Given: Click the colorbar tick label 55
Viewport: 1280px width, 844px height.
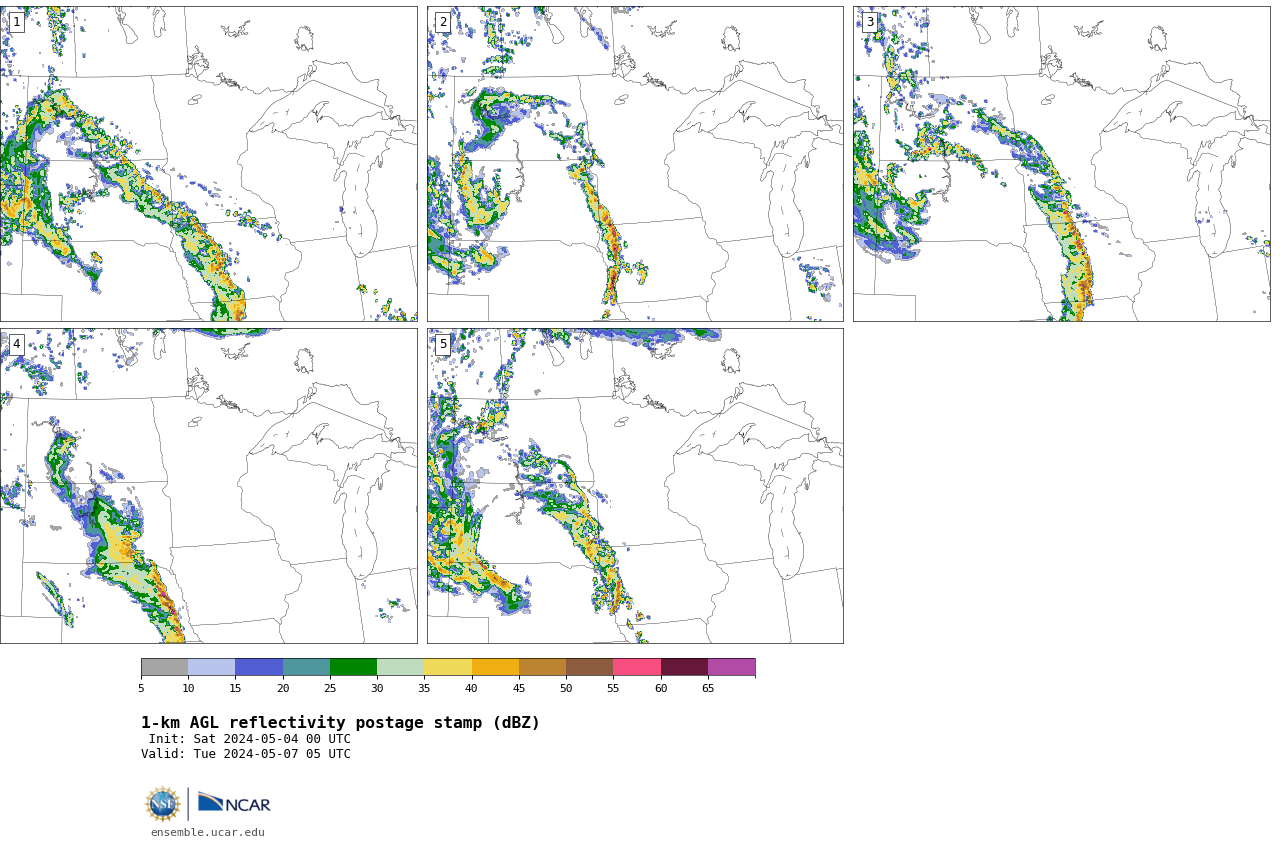Looking at the screenshot, I should (x=613, y=688).
